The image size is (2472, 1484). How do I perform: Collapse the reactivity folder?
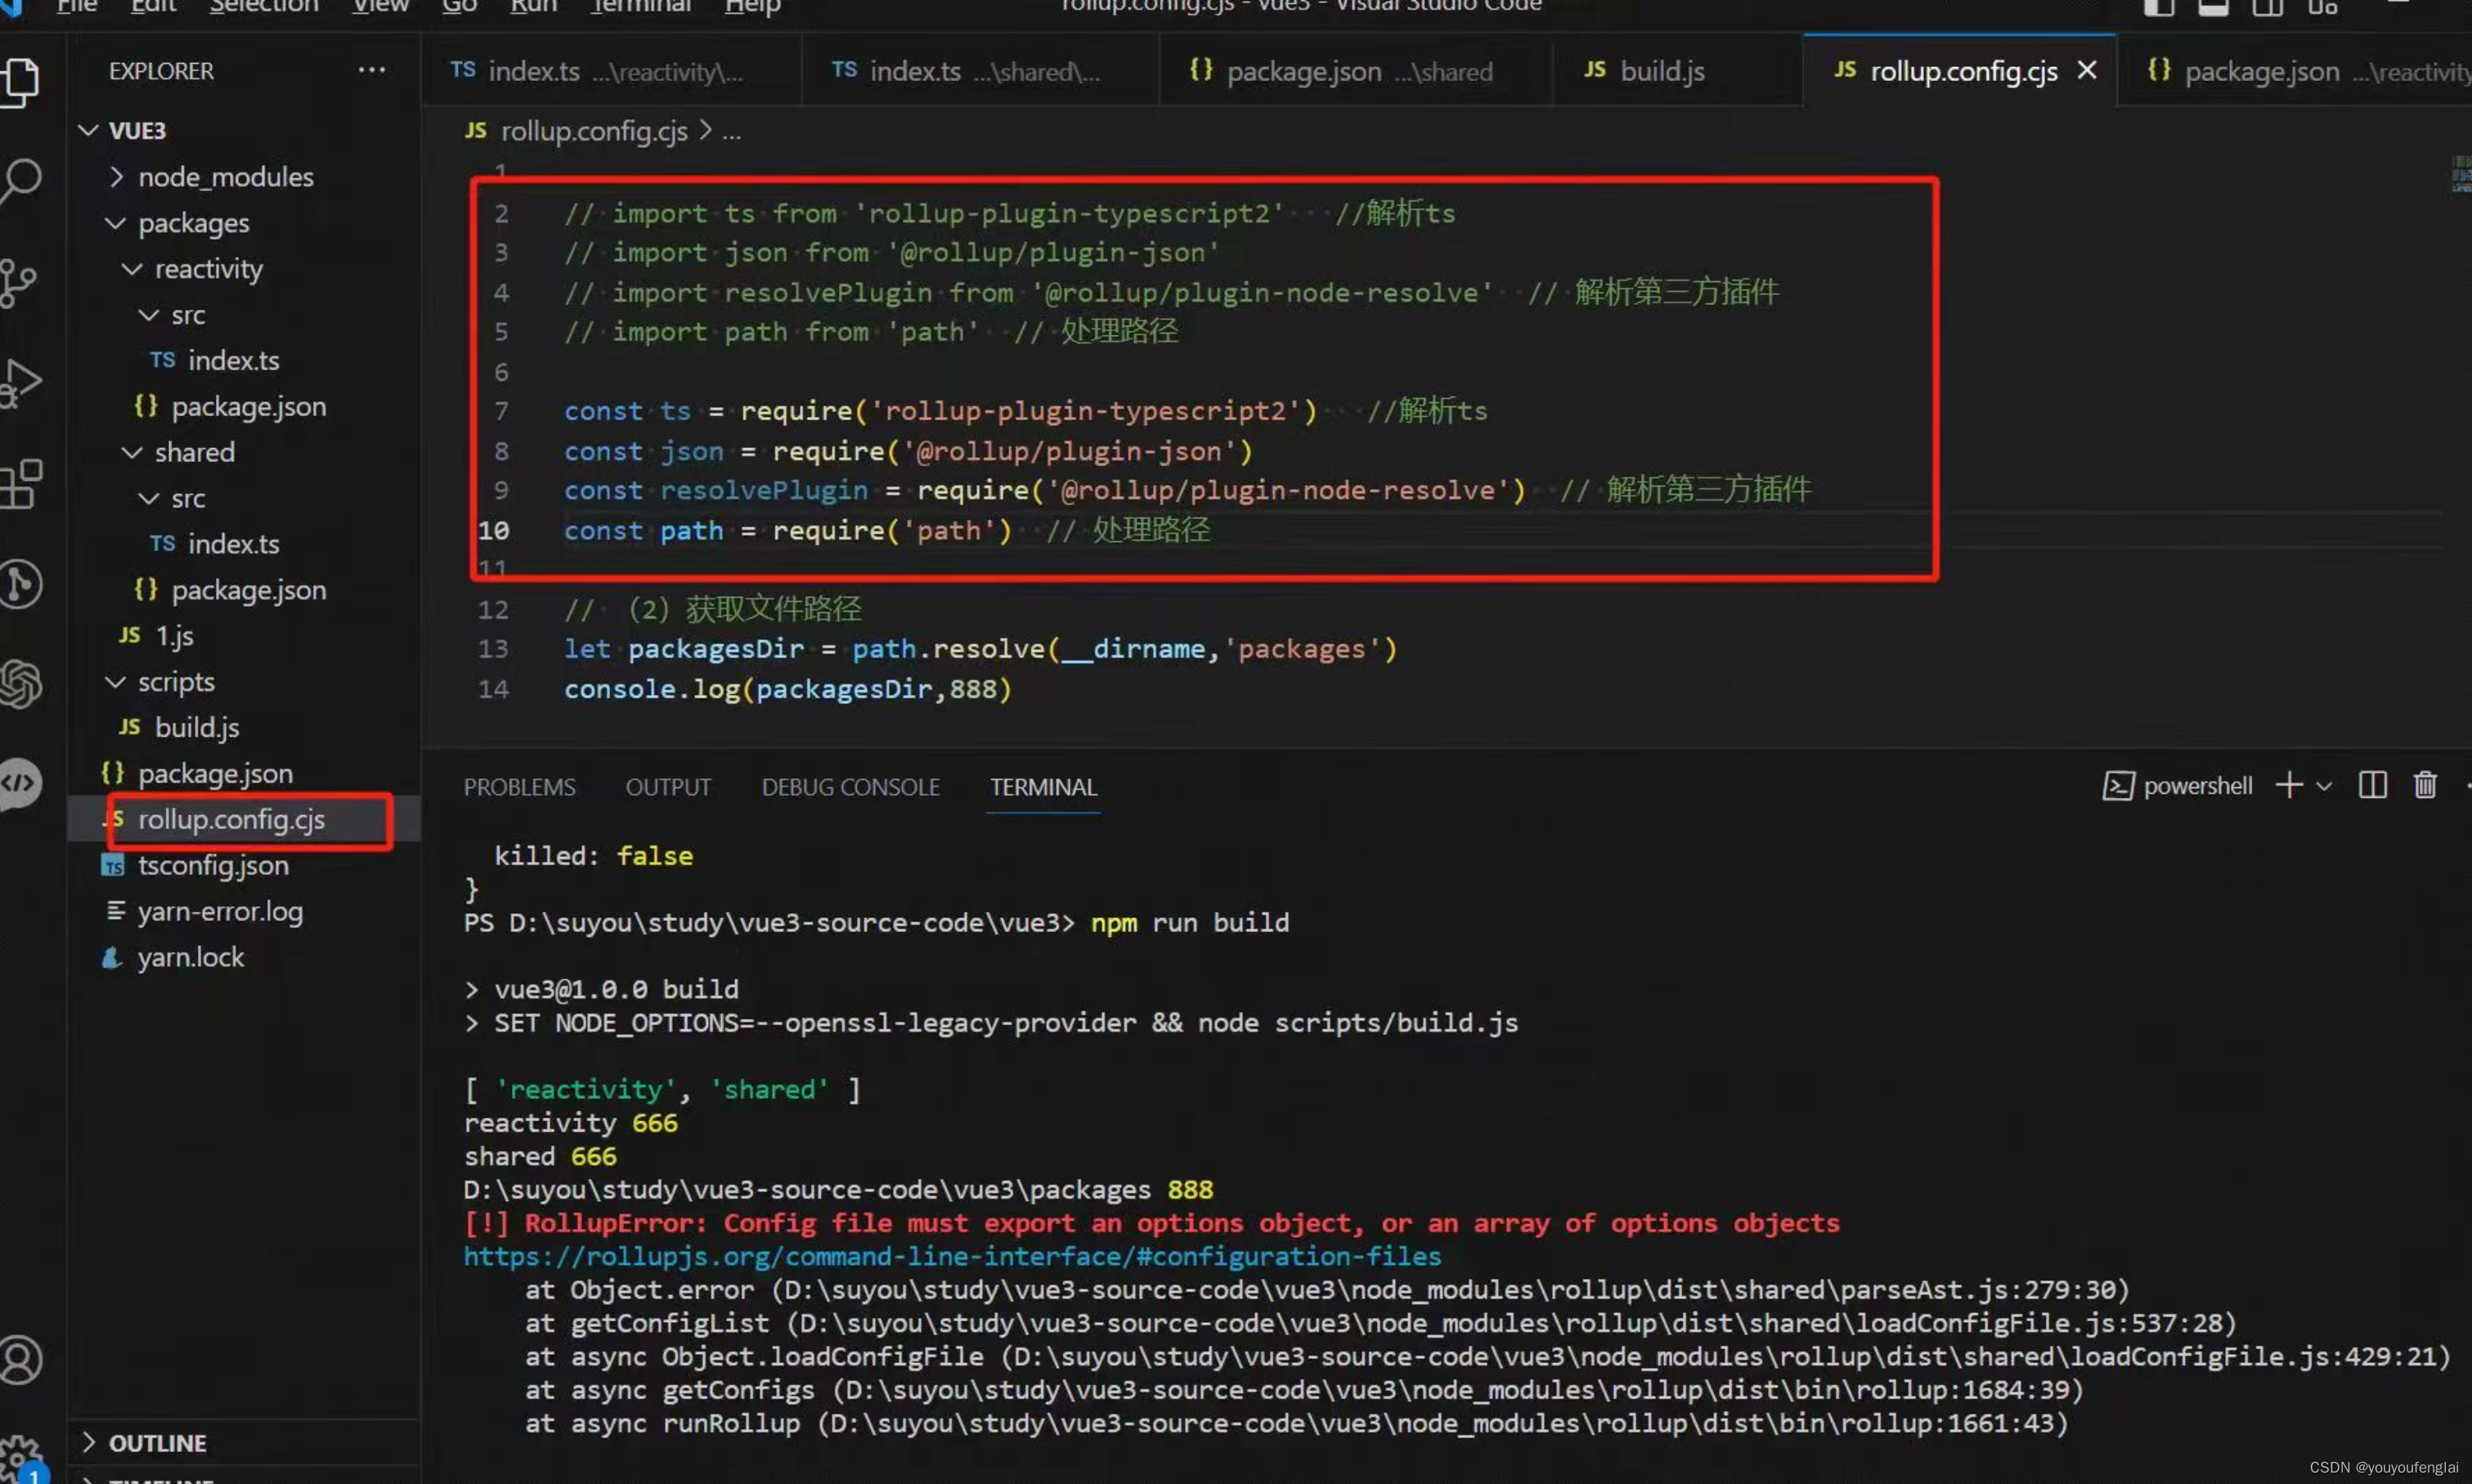click(132, 269)
